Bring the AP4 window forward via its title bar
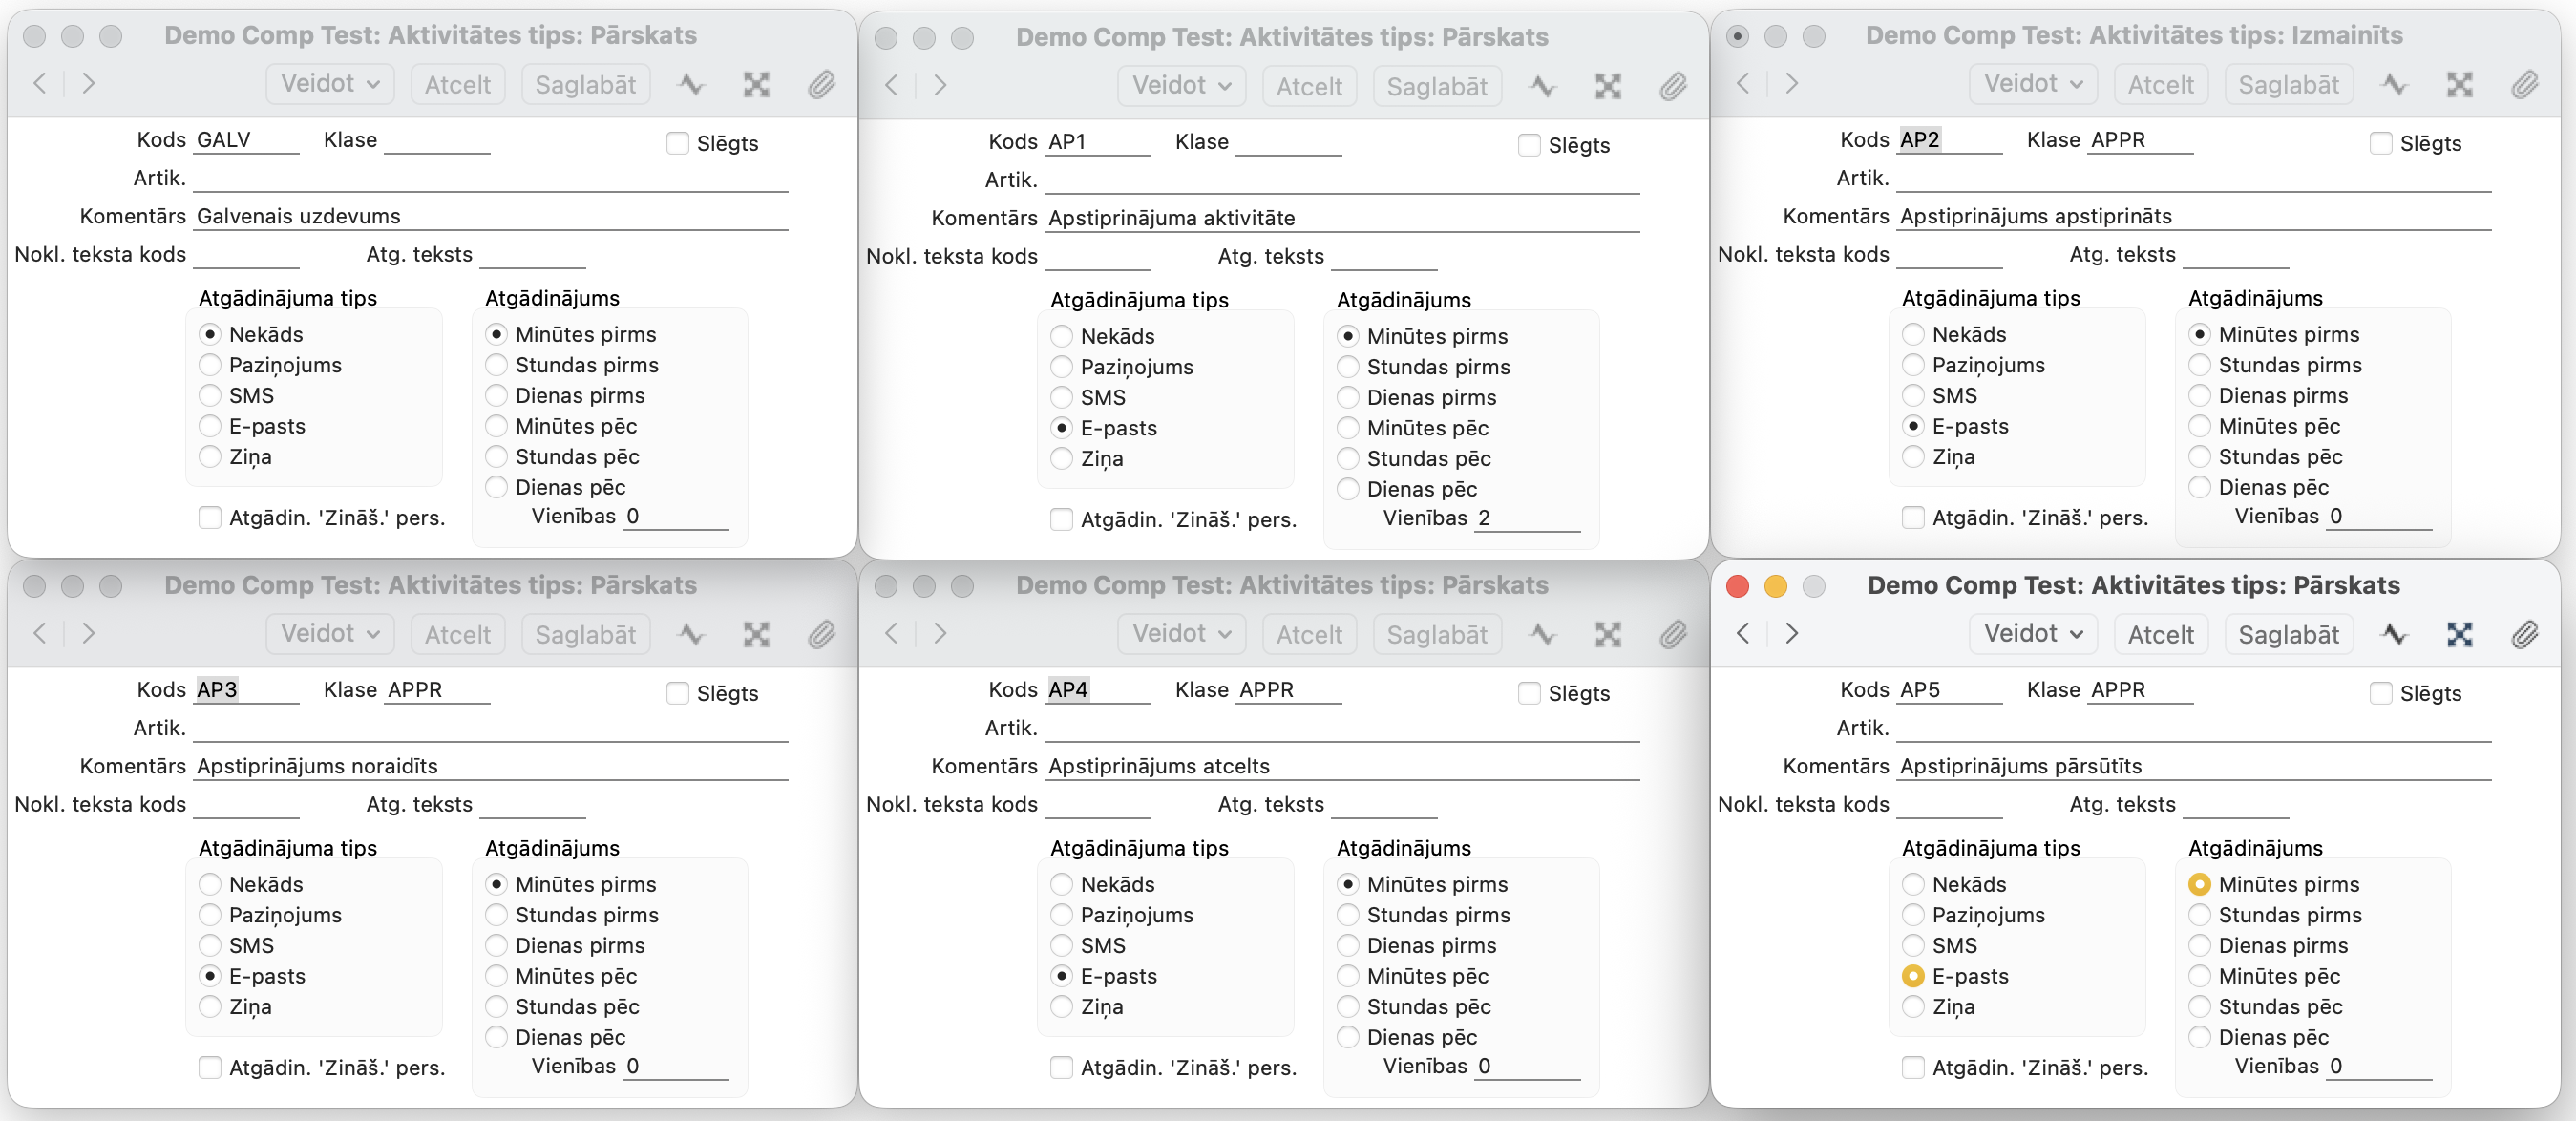This screenshot has width=2576, height=1121. (x=1281, y=585)
